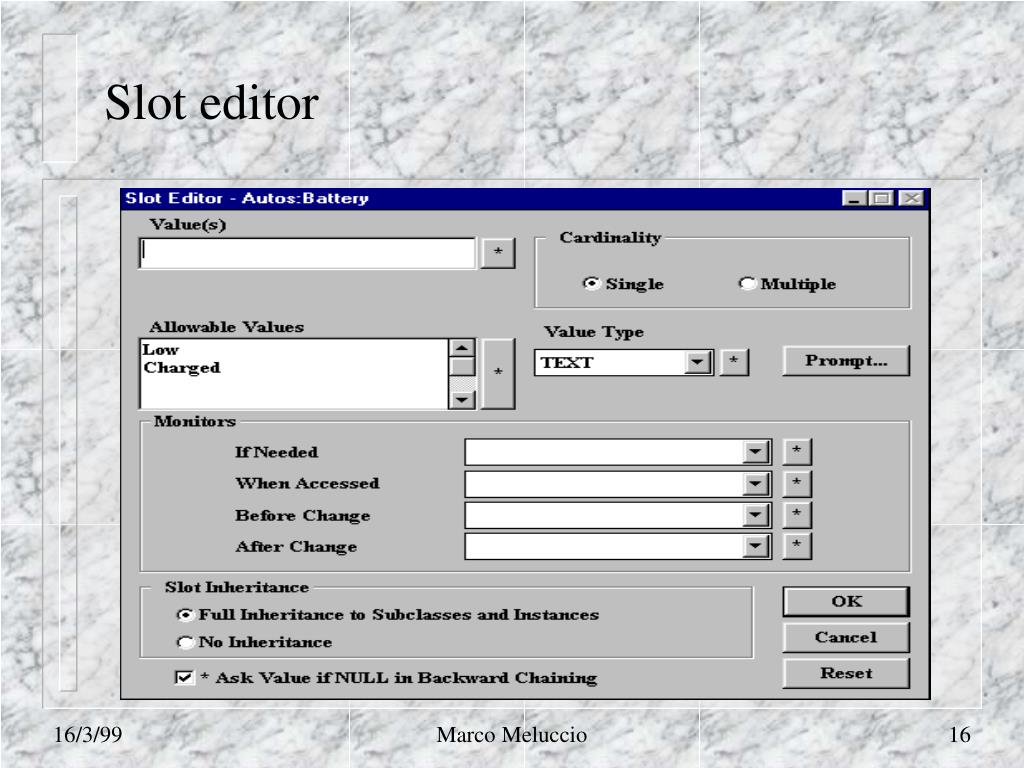Click the asterisk button next to Value Type
Viewport: 1024px width, 768px height.
734,362
